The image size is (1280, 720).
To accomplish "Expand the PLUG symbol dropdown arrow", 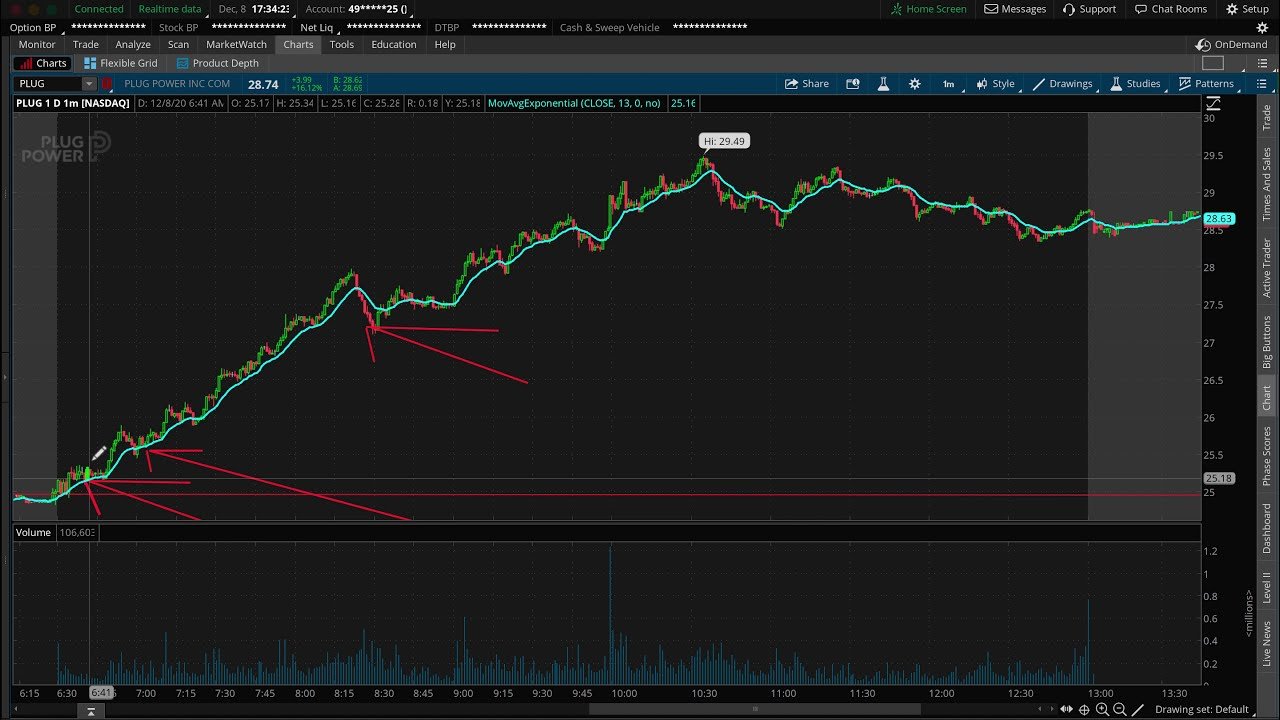I will tap(89, 84).
